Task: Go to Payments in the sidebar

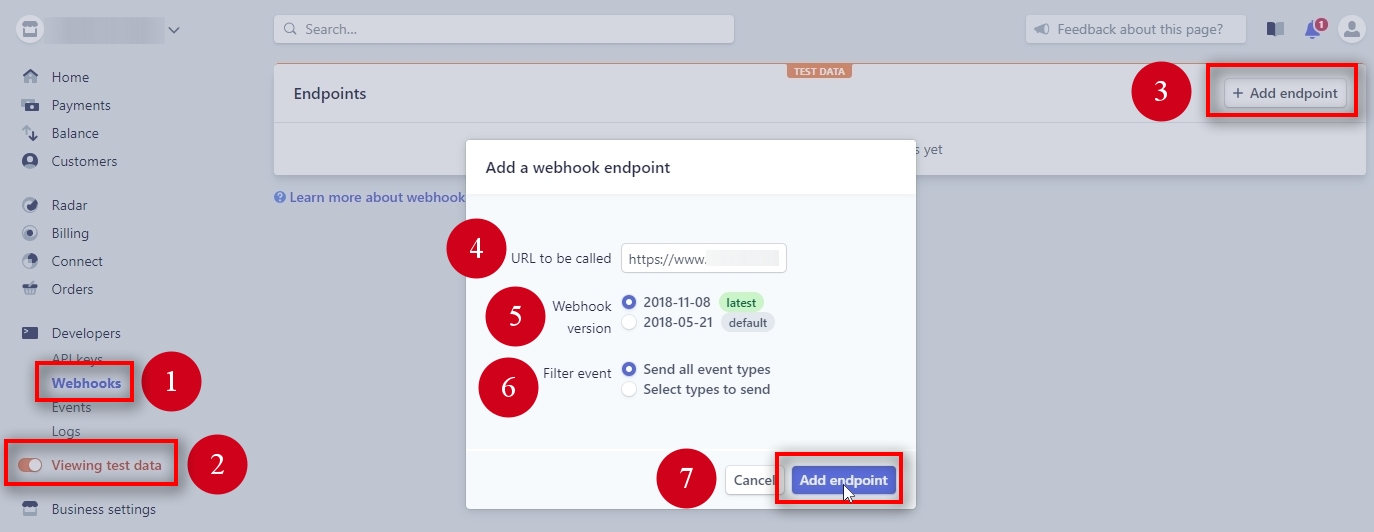Action: [81, 105]
